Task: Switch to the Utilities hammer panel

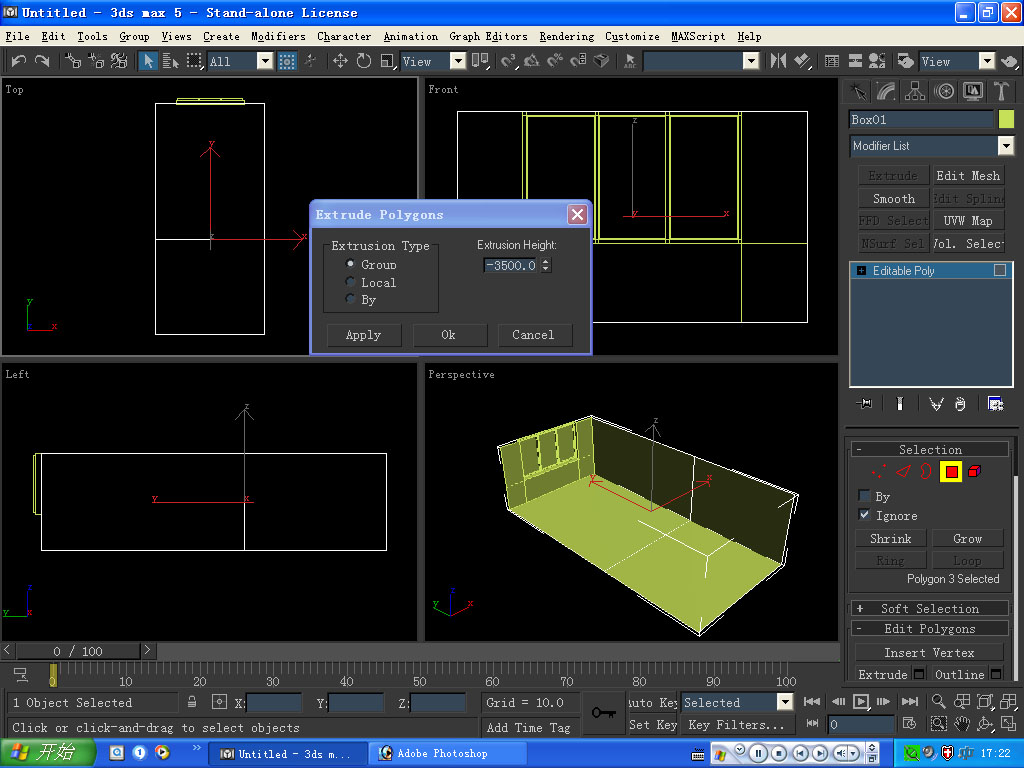Action: click(1001, 92)
